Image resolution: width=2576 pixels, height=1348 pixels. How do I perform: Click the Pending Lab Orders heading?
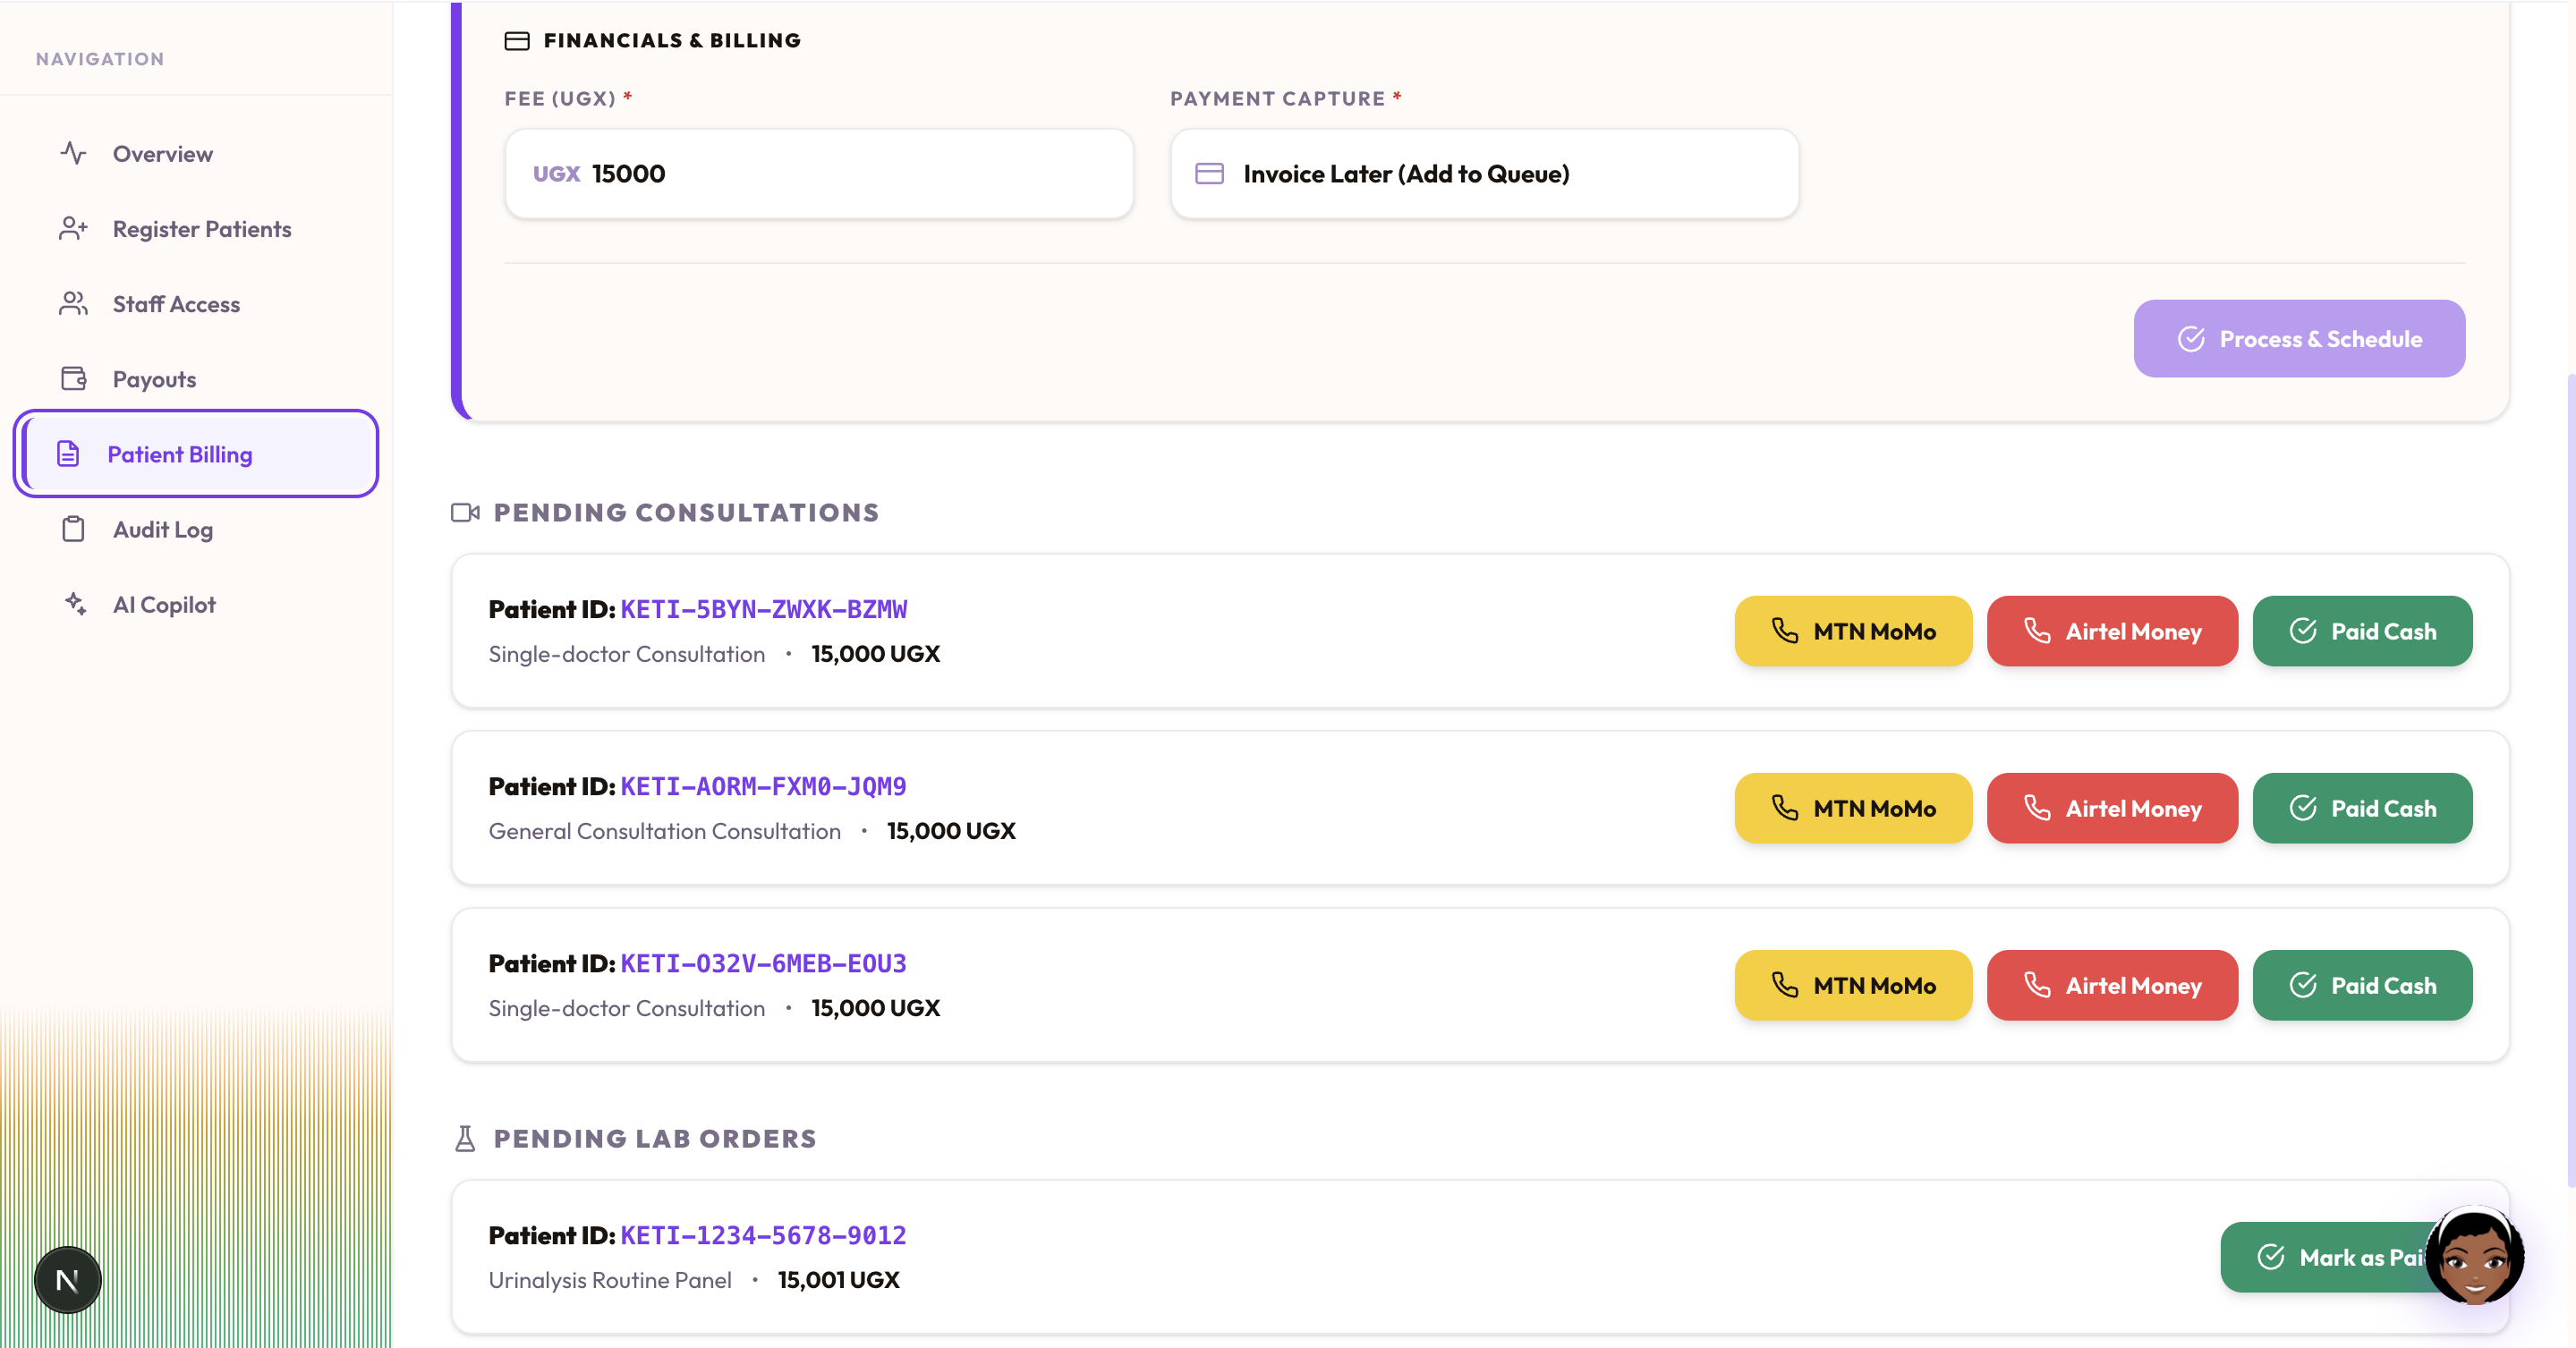pos(655,1139)
